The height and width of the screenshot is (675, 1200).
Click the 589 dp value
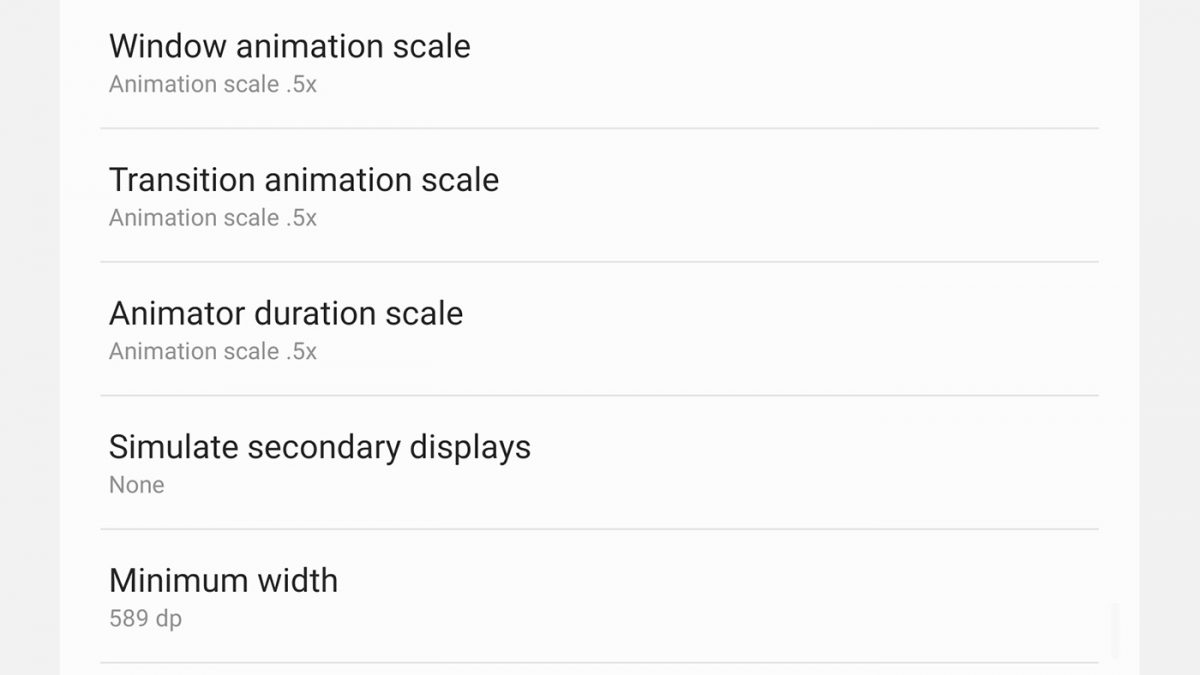(x=145, y=619)
